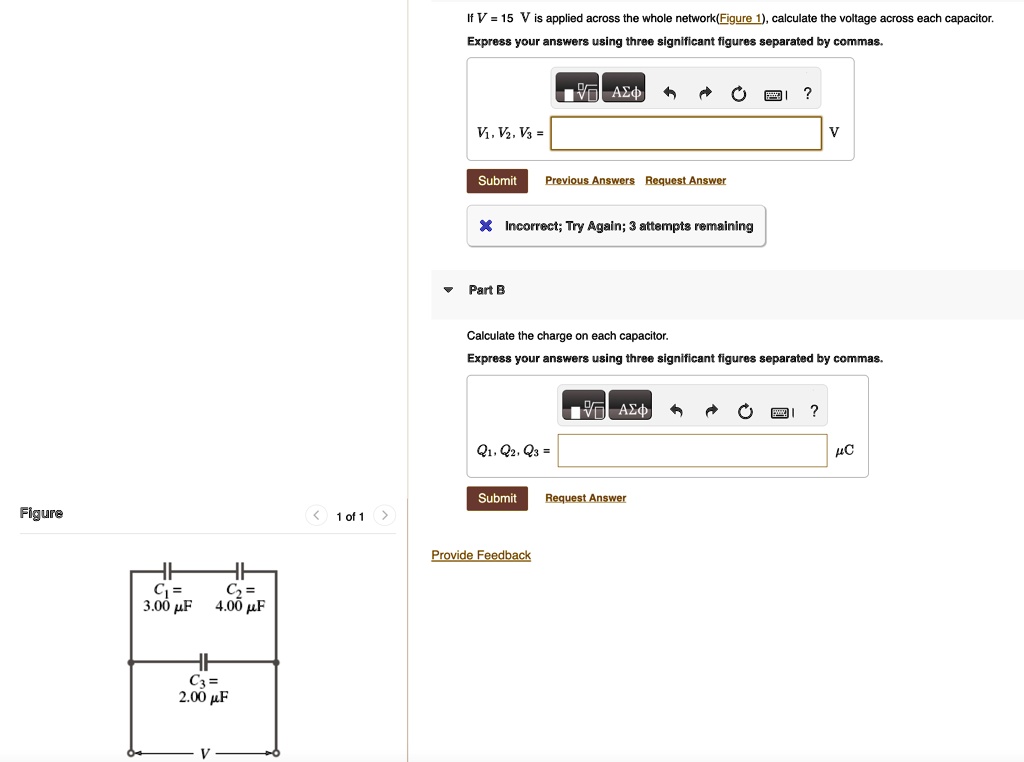Click the help question mark in Part A toolbar
Screen dimensions: 1024x762
[807, 92]
